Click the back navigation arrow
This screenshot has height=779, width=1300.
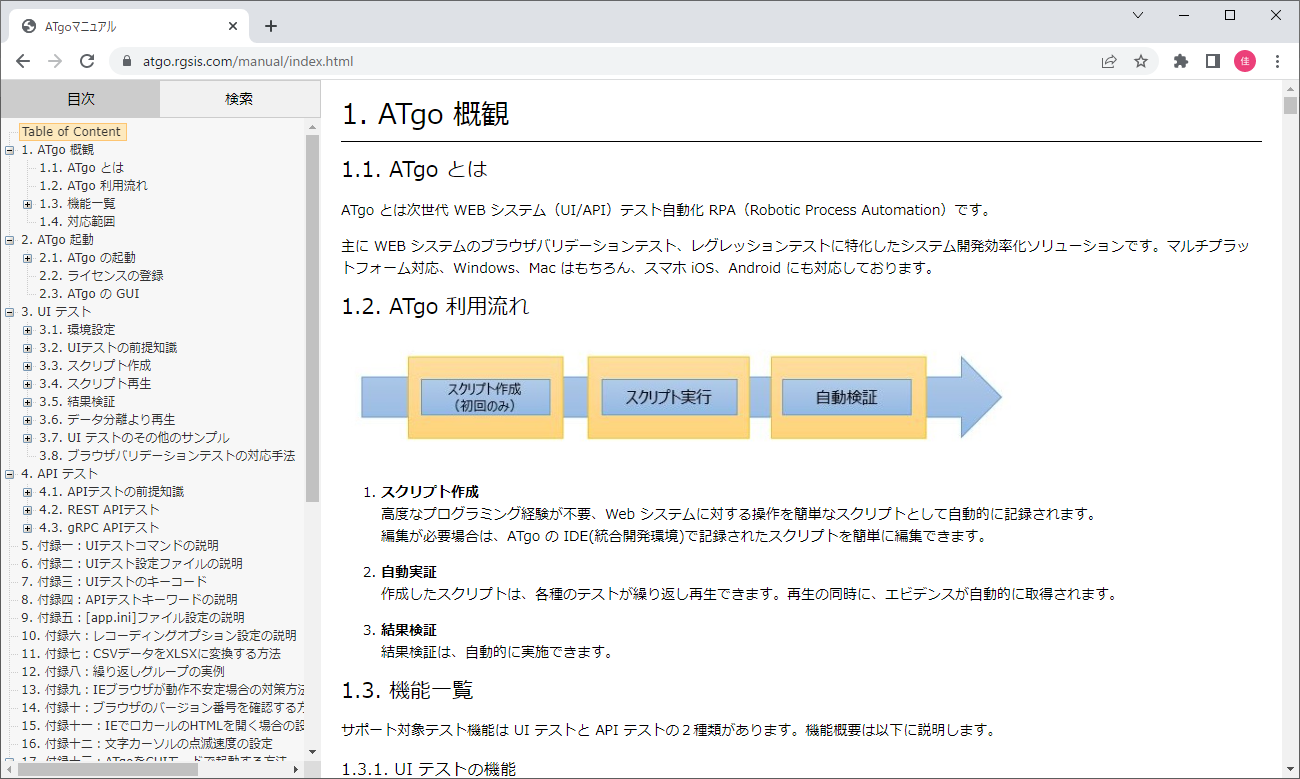point(22,60)
